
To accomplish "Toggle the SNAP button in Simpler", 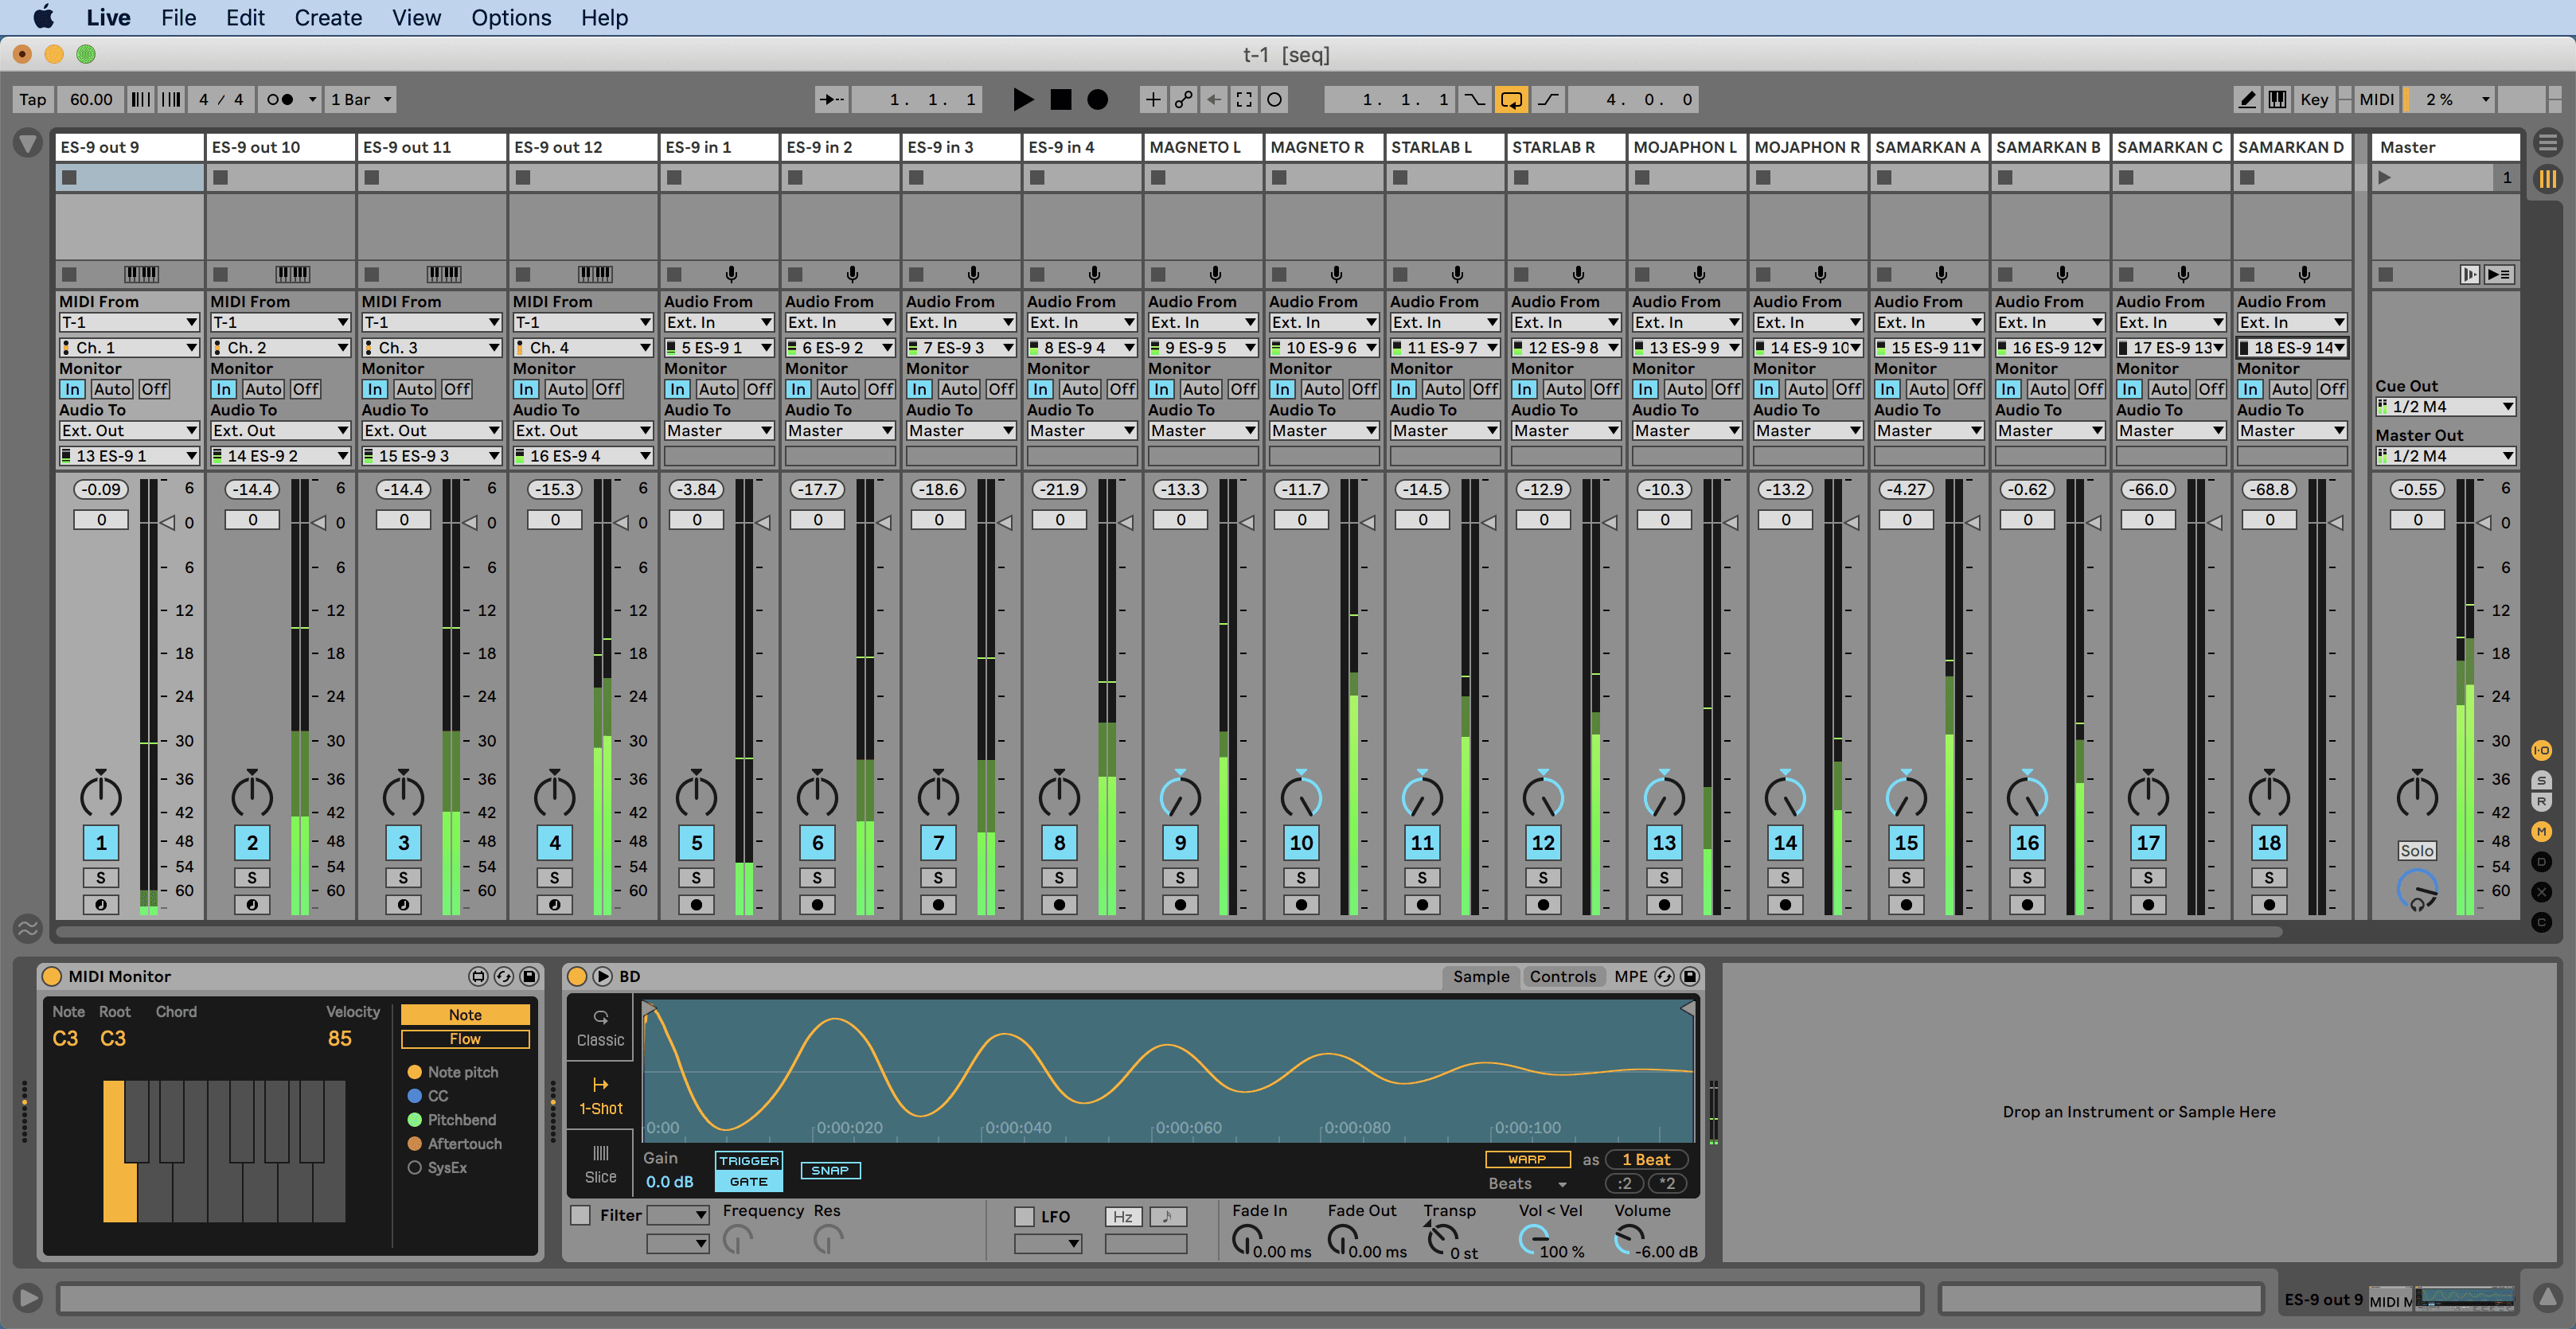I will click(830, 1170).
